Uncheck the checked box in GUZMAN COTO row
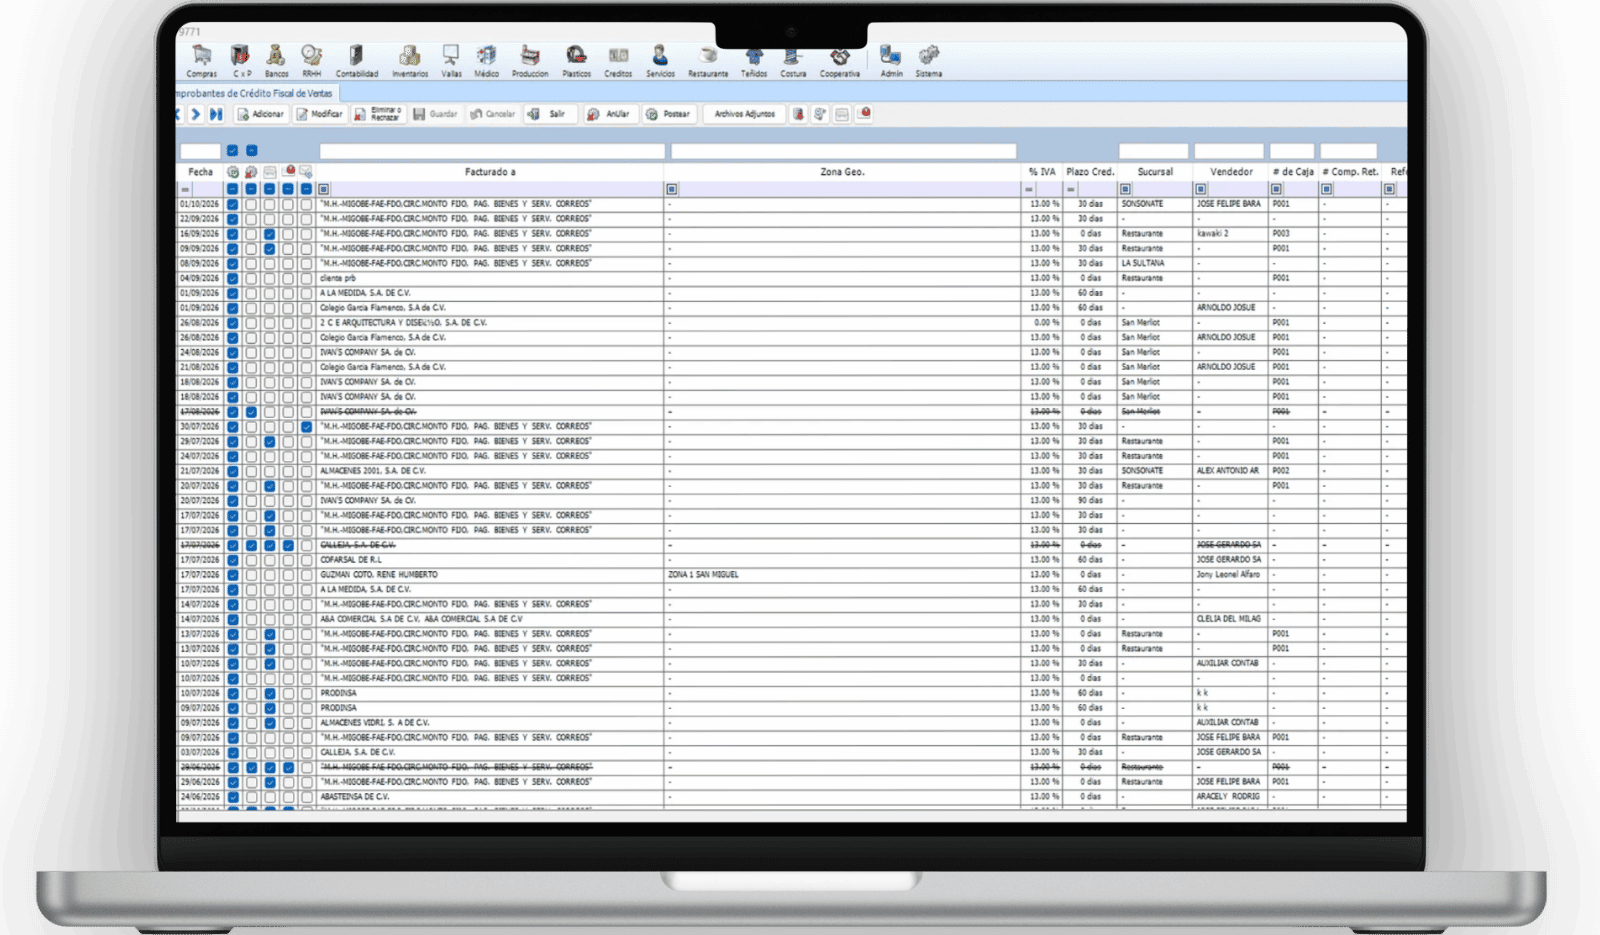The image size is (1600, 935). 232,575
